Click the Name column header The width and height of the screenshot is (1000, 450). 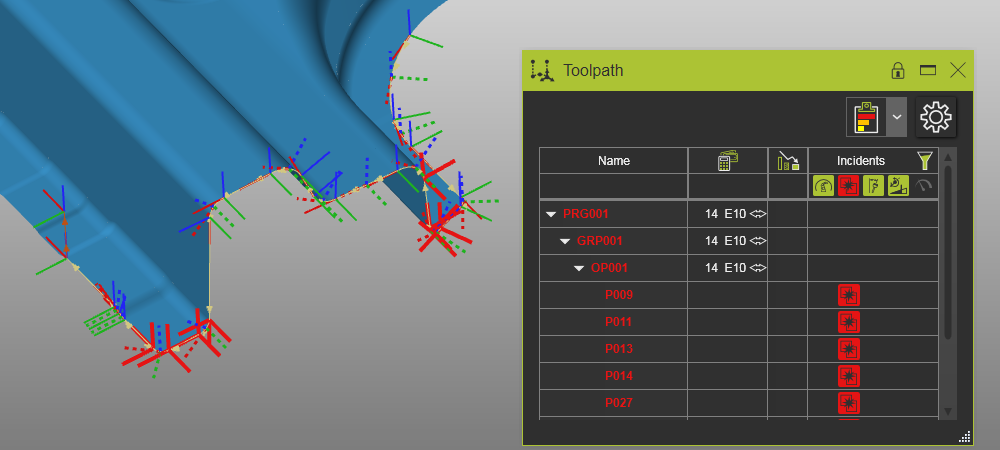click(614, 160)
